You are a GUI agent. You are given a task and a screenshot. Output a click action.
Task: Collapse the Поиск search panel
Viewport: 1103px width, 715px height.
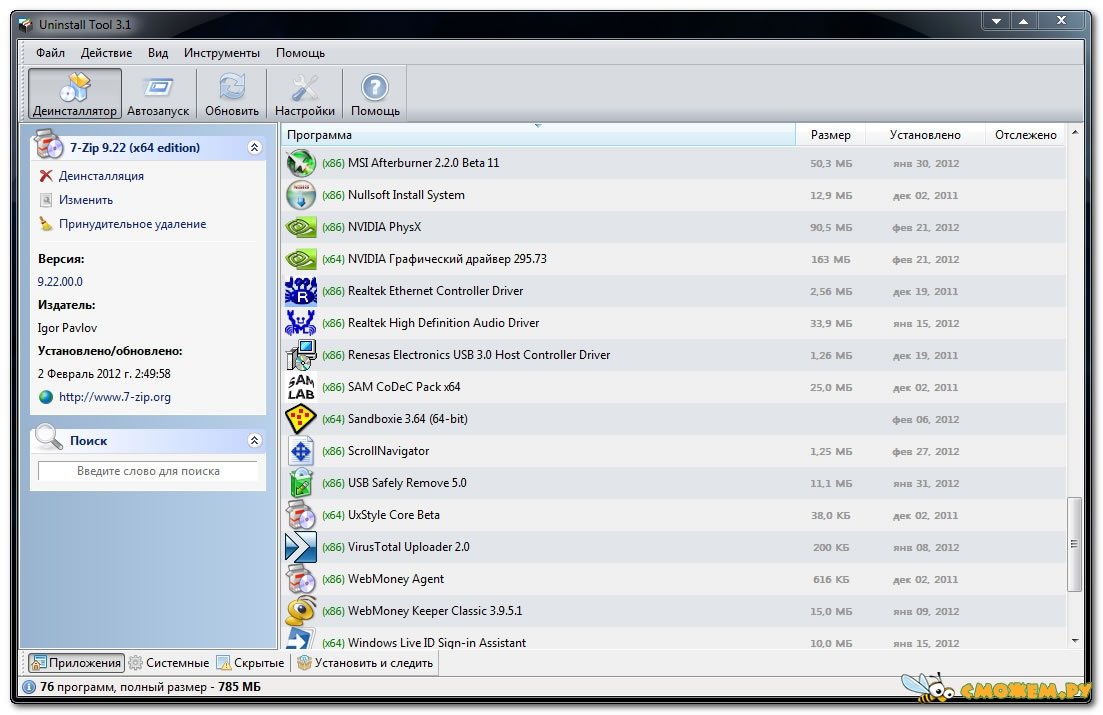254,441
